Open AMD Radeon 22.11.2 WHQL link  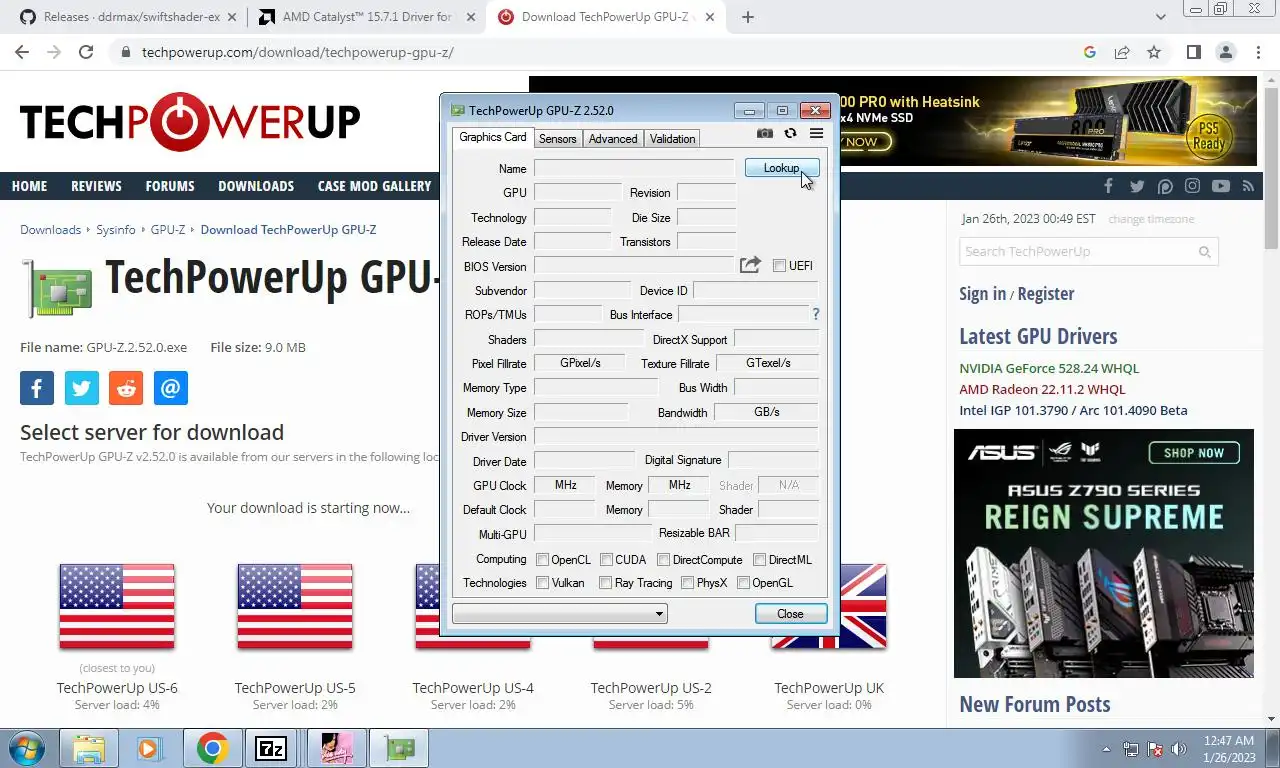(1042, 389)
